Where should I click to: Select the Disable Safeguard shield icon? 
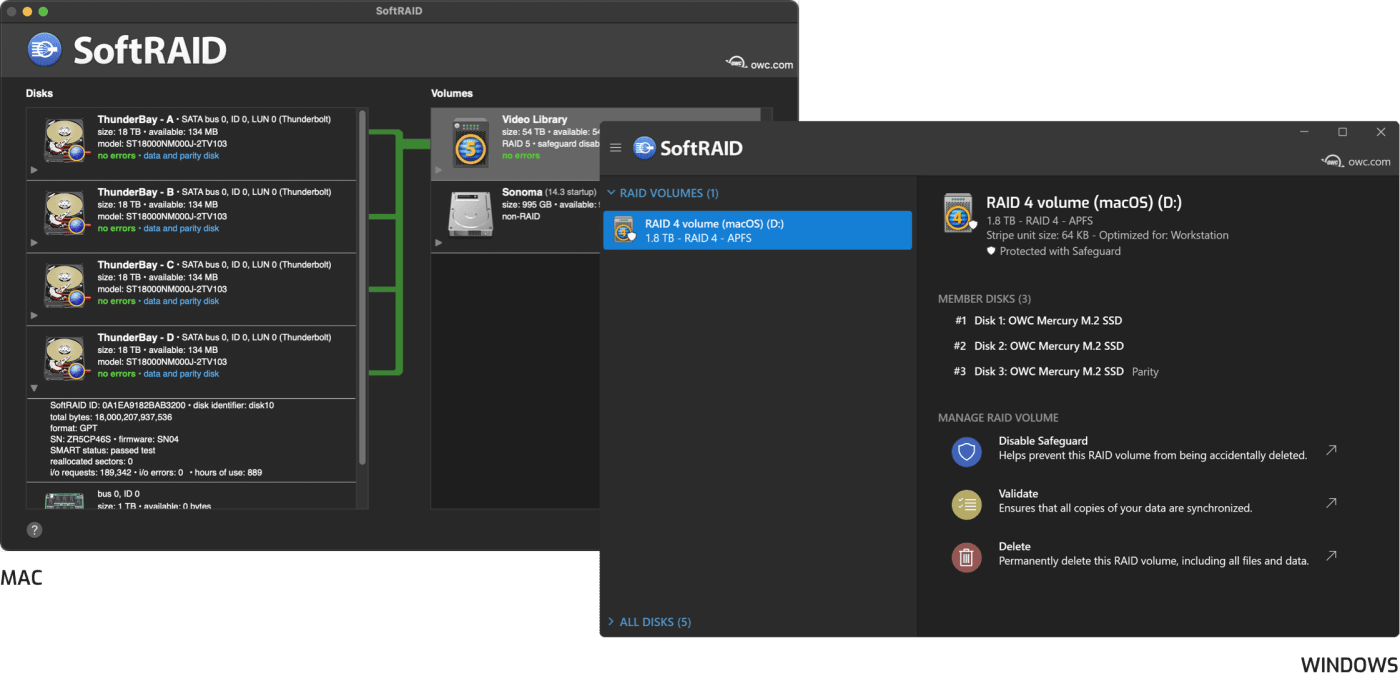click(966, 452)
